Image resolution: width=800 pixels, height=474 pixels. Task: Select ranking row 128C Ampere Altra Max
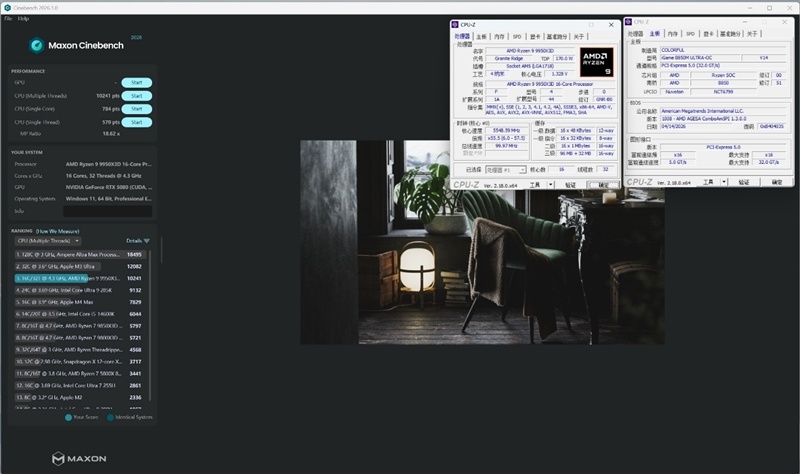81,254
